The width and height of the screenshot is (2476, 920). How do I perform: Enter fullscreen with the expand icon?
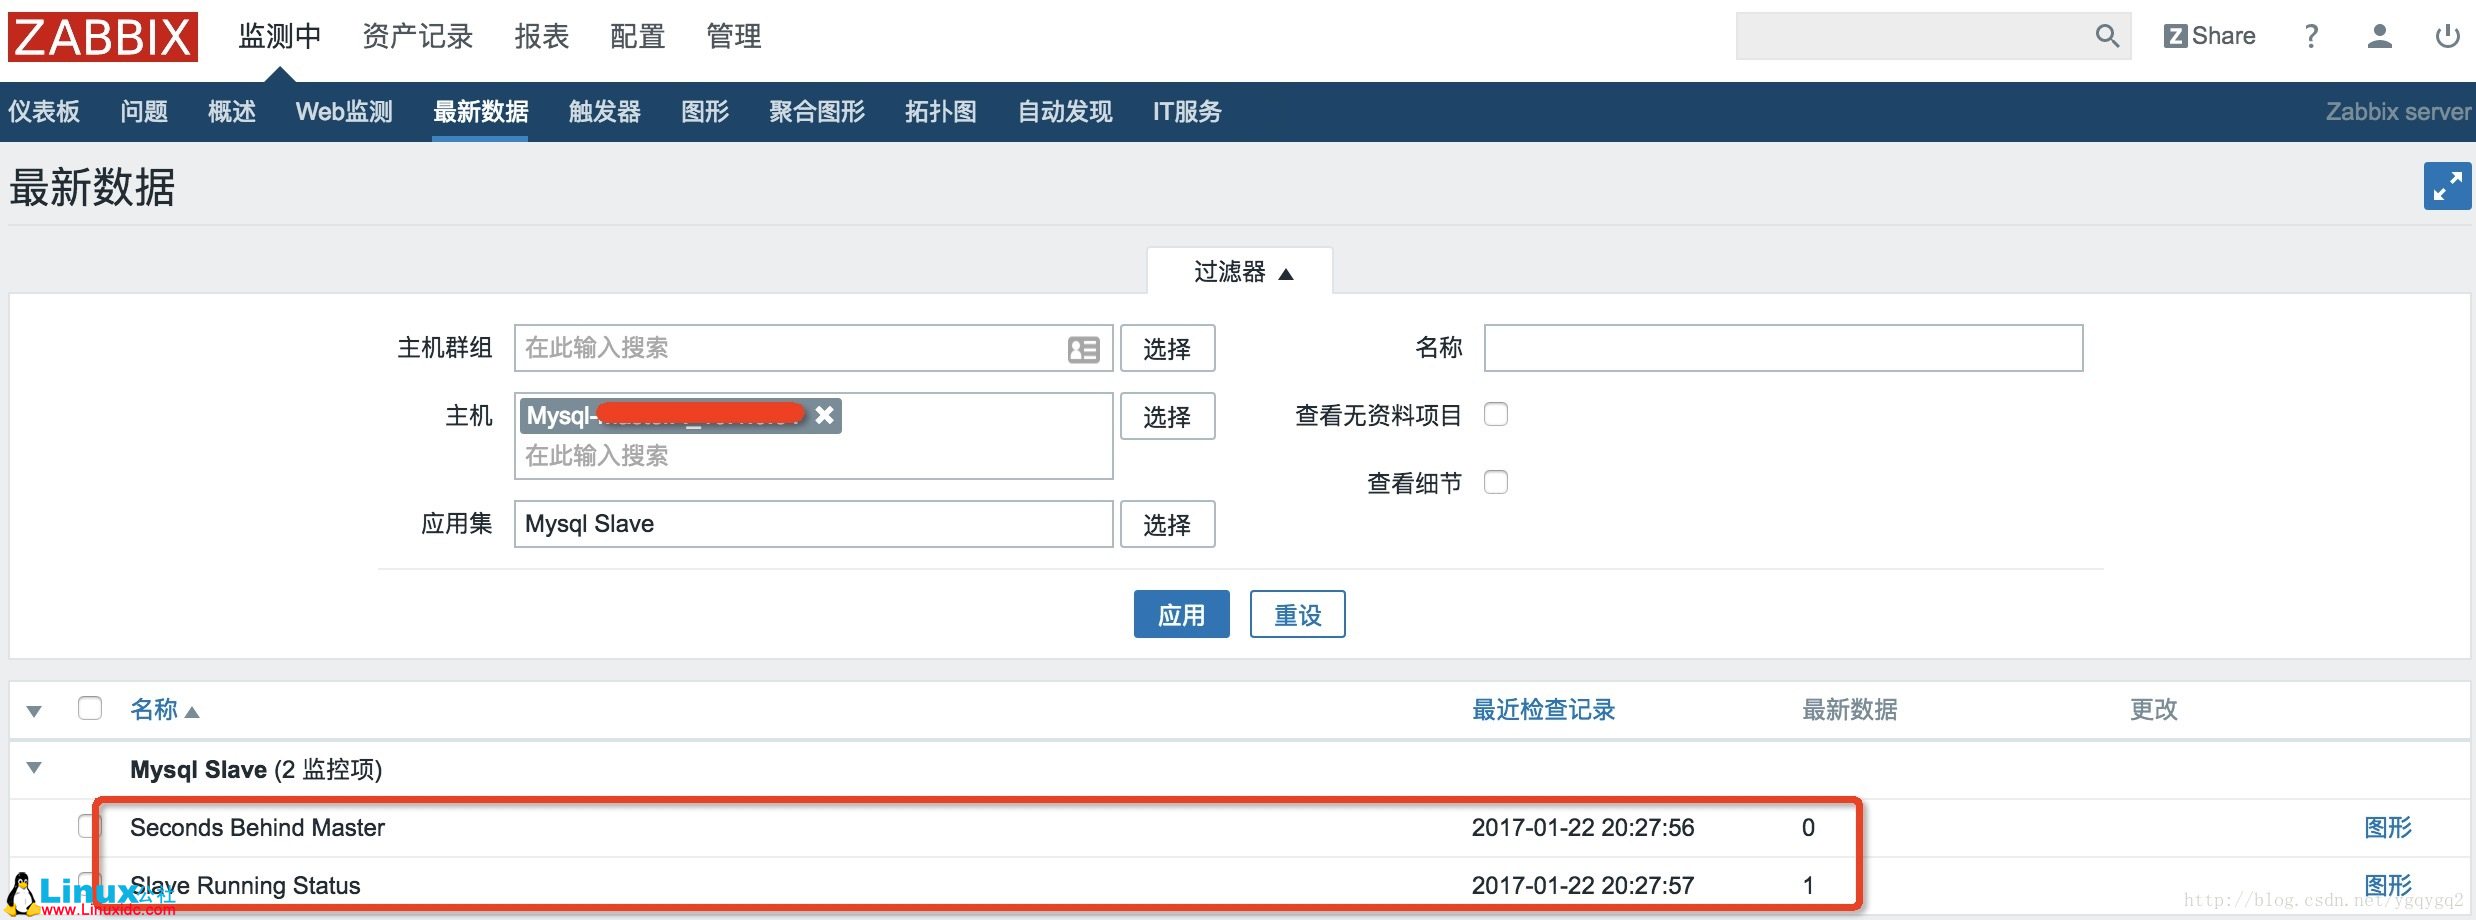point(2447,186)
